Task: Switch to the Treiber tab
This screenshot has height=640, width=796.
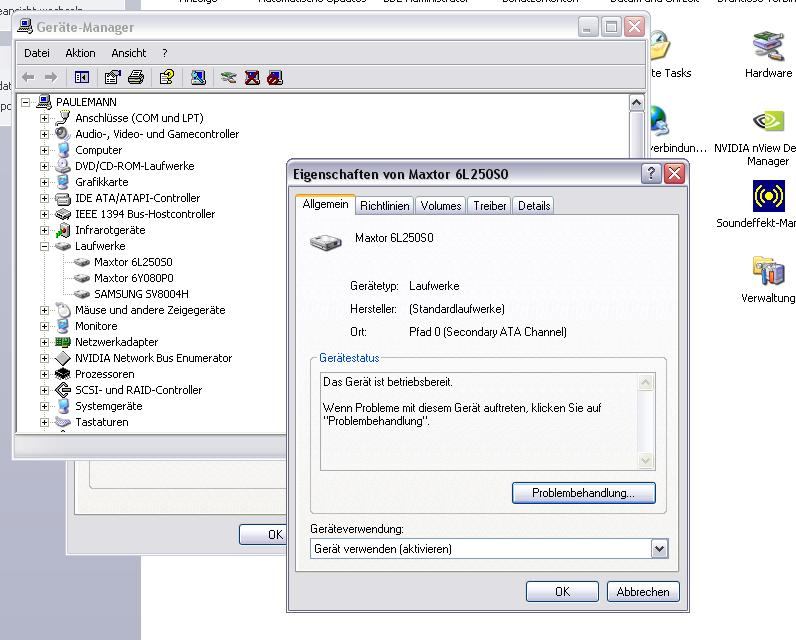Action: (489, 206)
